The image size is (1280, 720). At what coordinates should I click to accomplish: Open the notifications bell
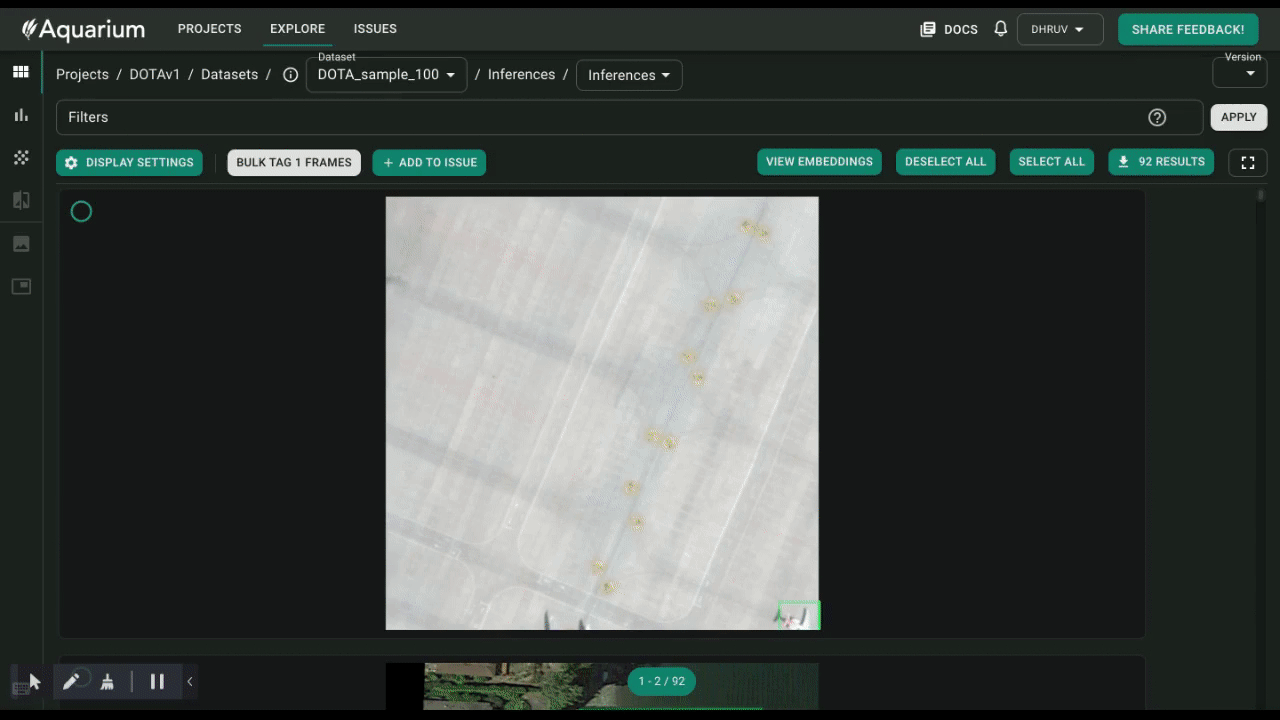click(1000, 29)
